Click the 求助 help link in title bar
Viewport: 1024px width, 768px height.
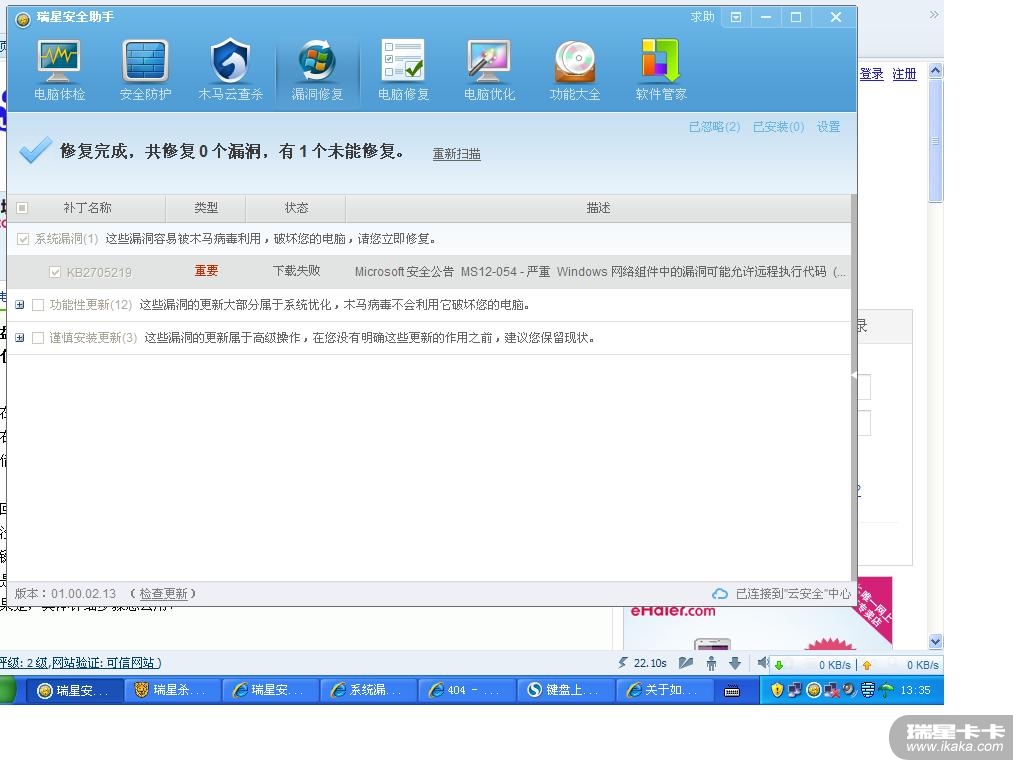pyautogui.click(x=702, y=17)
